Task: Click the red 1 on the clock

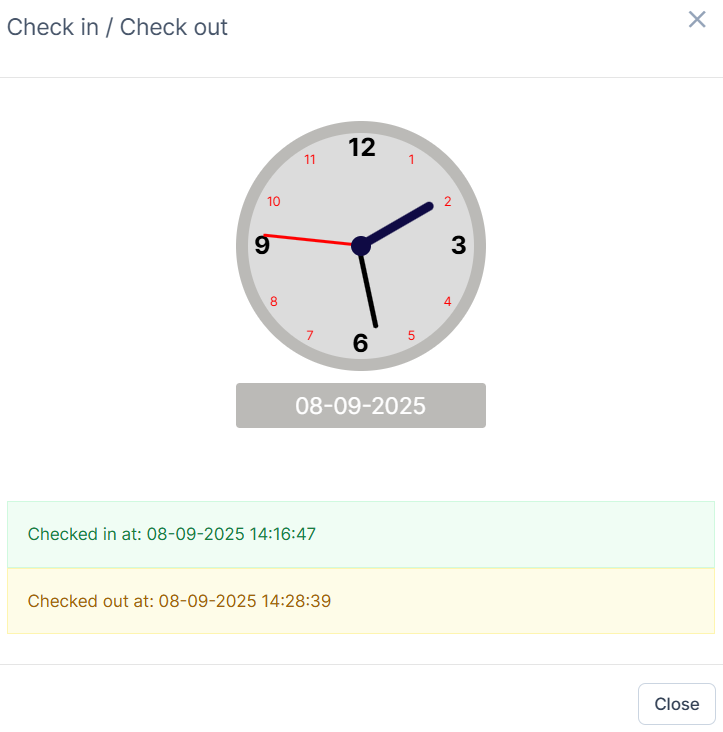Action: [412, 159]
